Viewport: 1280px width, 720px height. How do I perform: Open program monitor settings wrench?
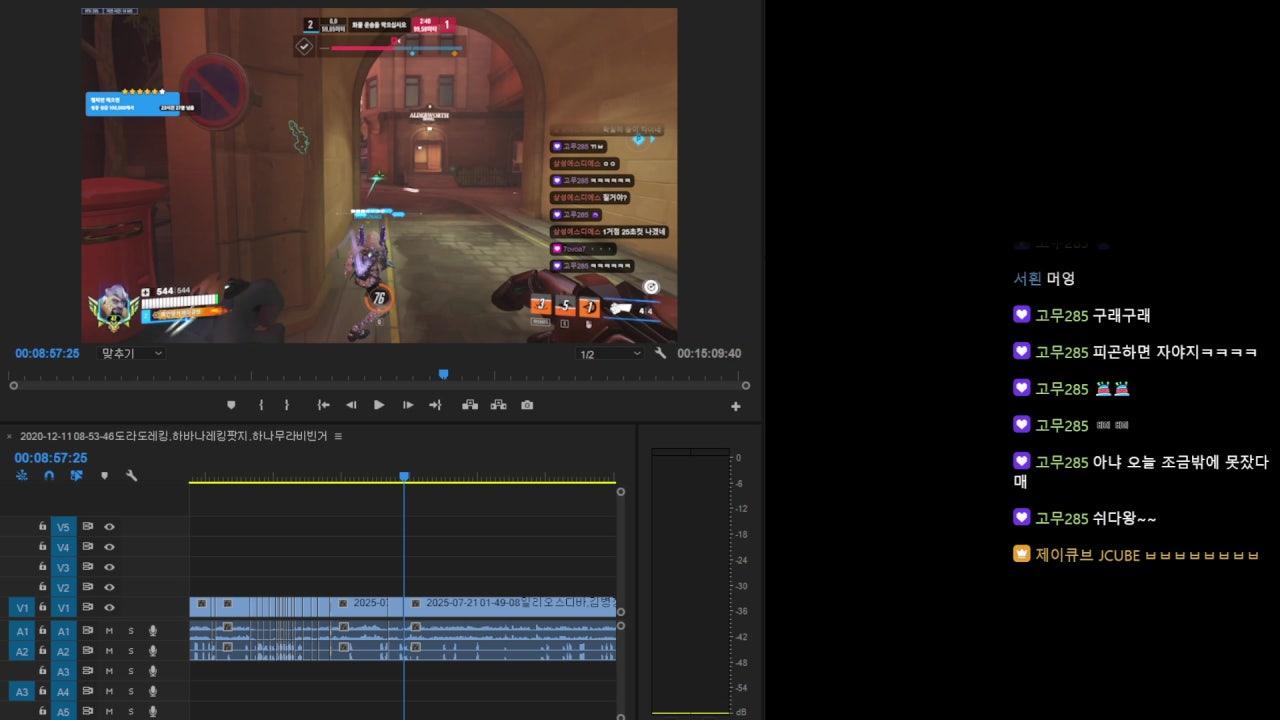pyautogui.click(x=661, y=353)
